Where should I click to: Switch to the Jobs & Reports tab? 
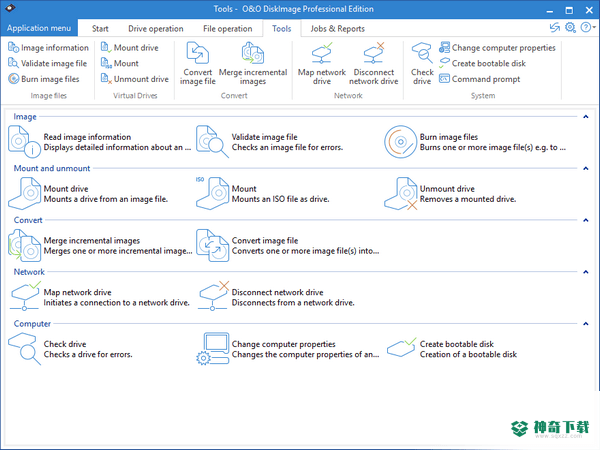tap(338, 29)
